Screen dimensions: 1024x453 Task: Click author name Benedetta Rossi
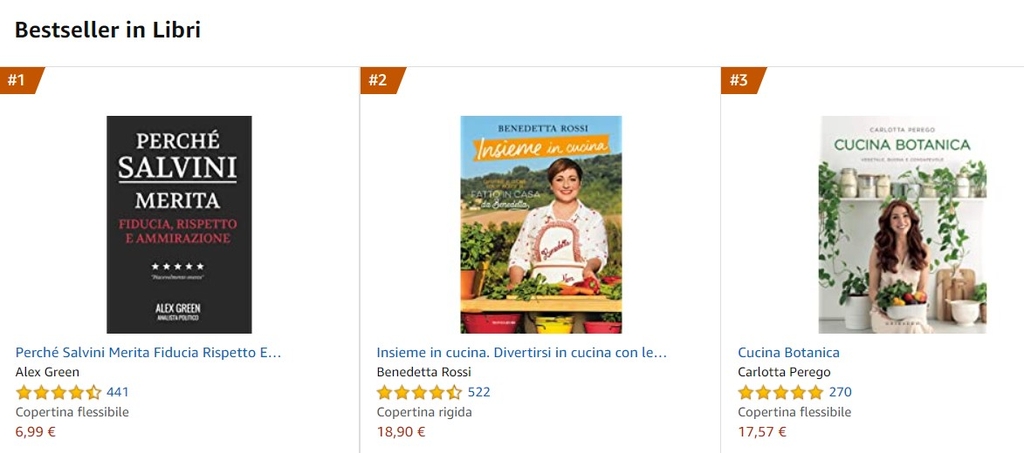[x=424, y=372]
